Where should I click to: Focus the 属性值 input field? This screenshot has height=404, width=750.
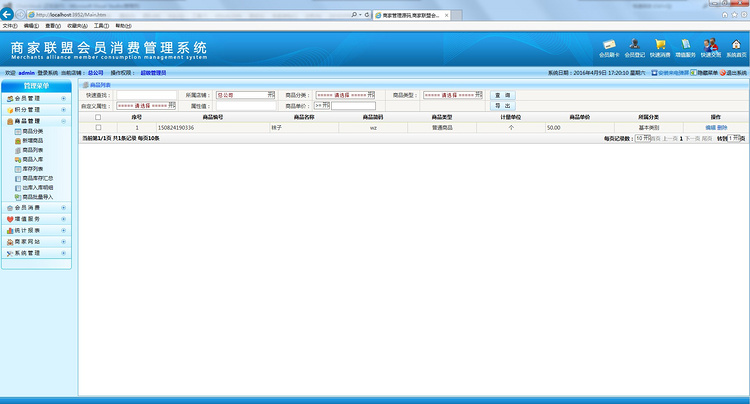[246, 106]
